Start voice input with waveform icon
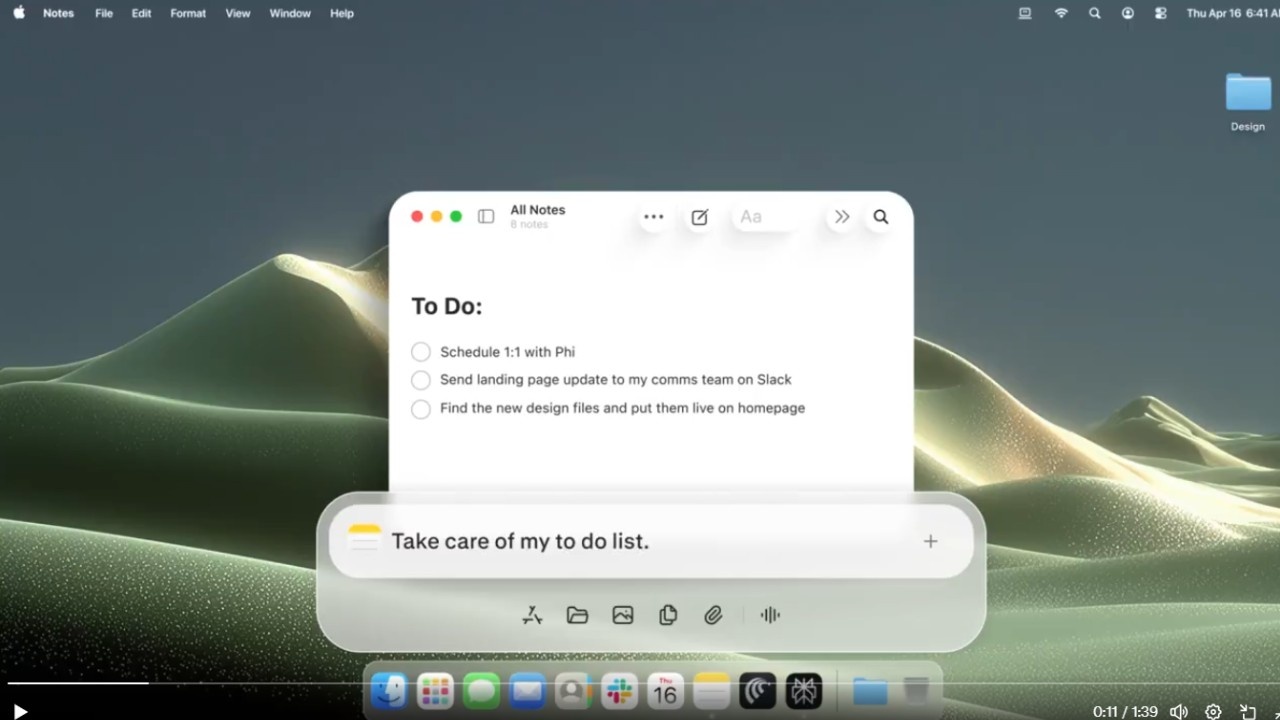This screenshot has height=720, width=1280. [x=770, y=616]
